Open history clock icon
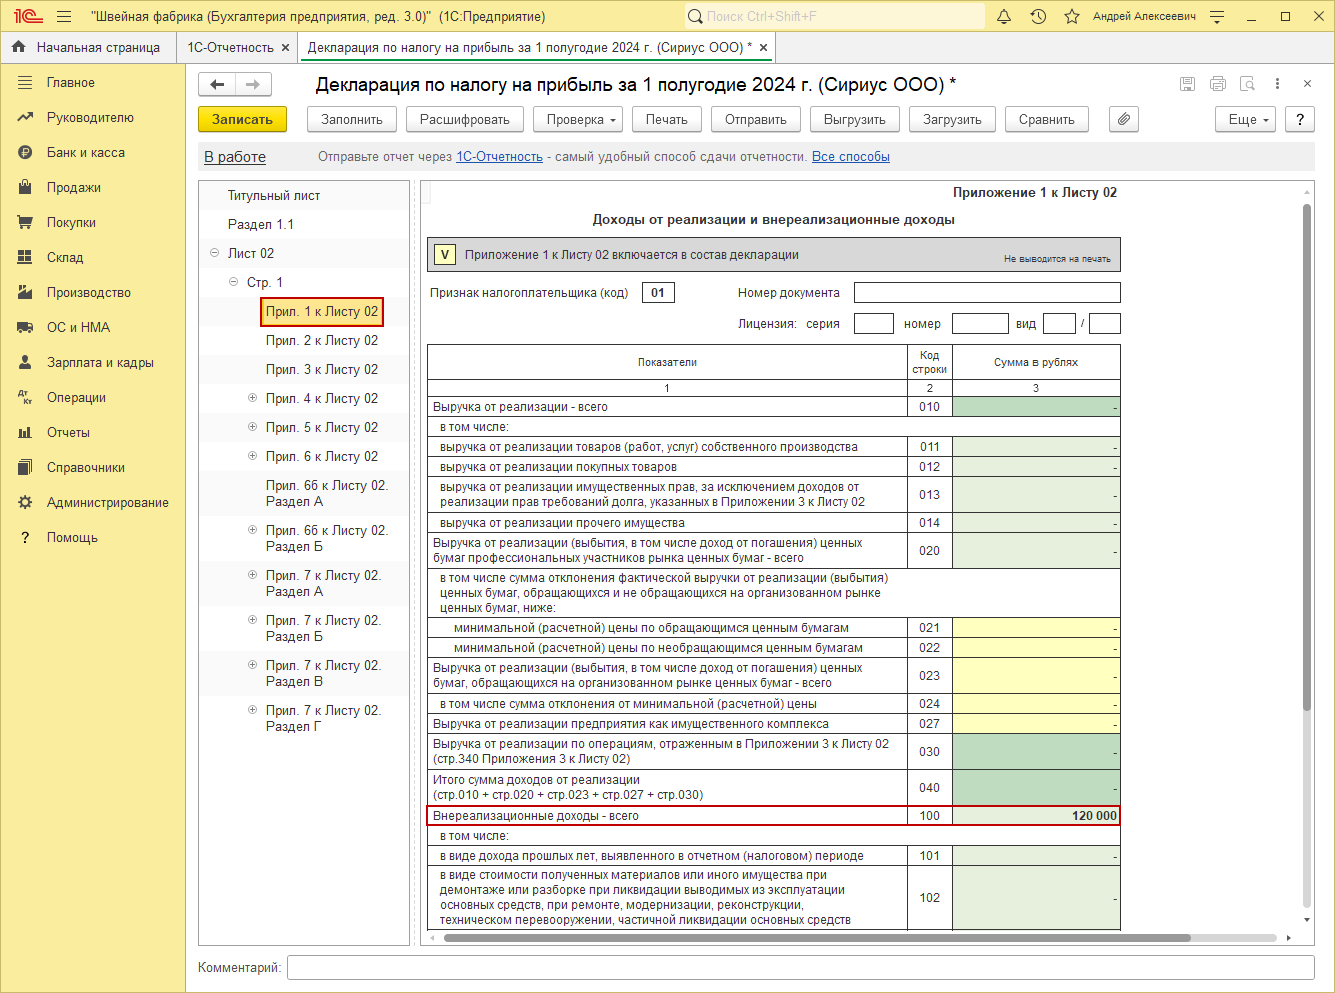1335x993 pixels. [x=1038, y=16]
